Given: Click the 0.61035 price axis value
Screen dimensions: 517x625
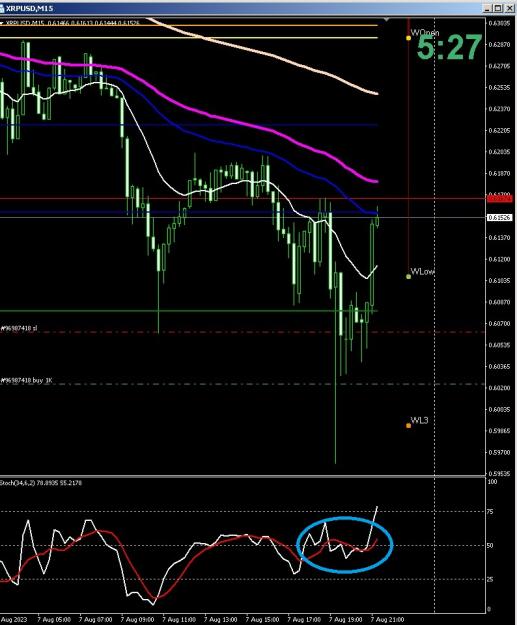Looking at the screenshot, I should (x=499, y=281).
